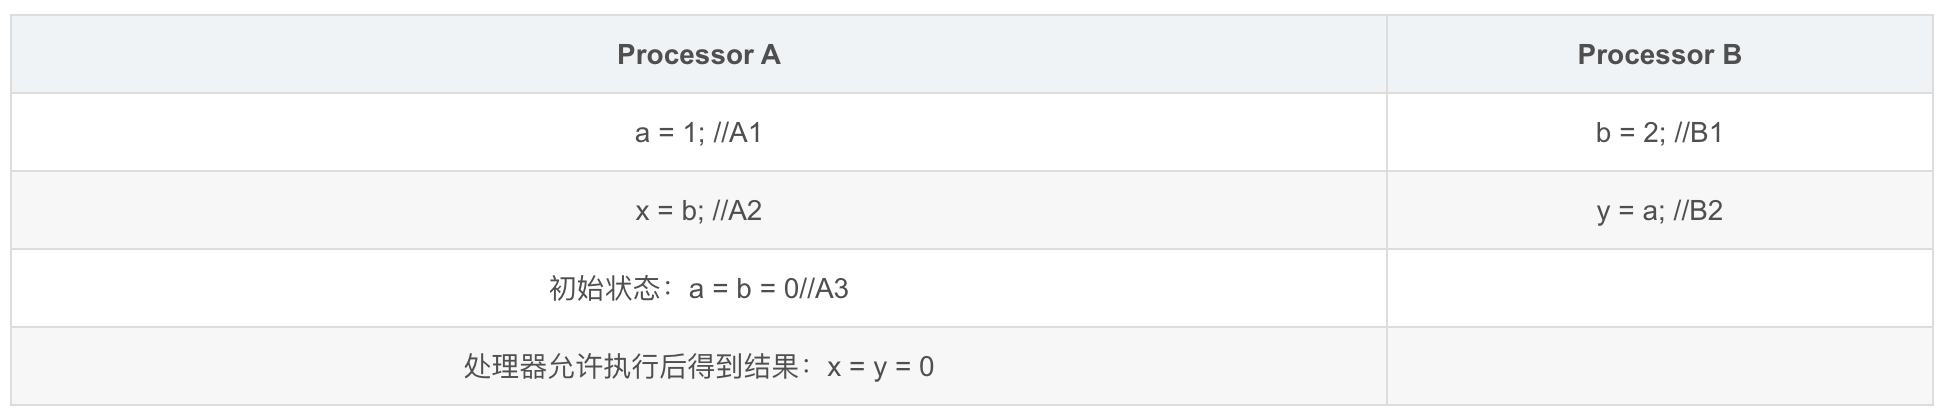Click empty Processor B cell beside 初始状态 row
The height and width of the screenshot is (420, 1950).
(1659, 289)
